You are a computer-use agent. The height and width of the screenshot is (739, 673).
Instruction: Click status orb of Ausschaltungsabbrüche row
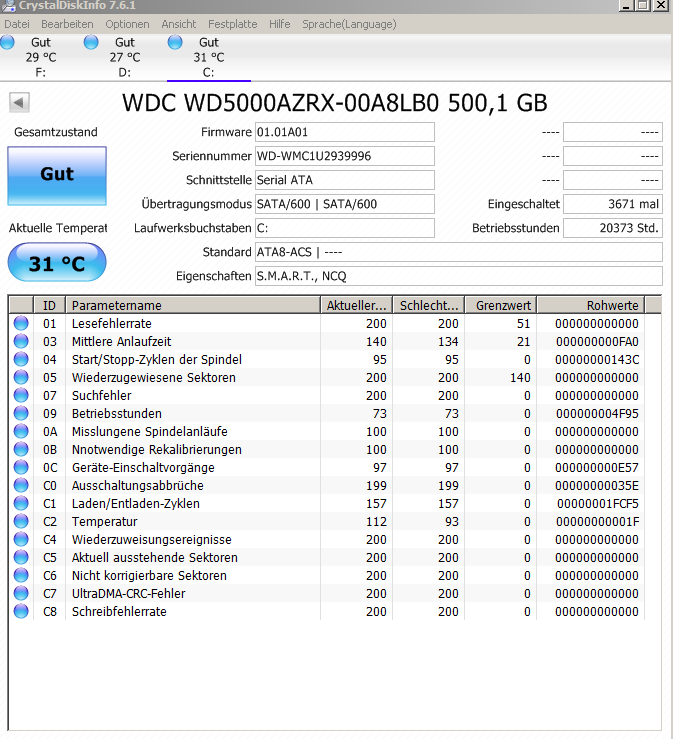pyautogui.click(x=21, y=485)
